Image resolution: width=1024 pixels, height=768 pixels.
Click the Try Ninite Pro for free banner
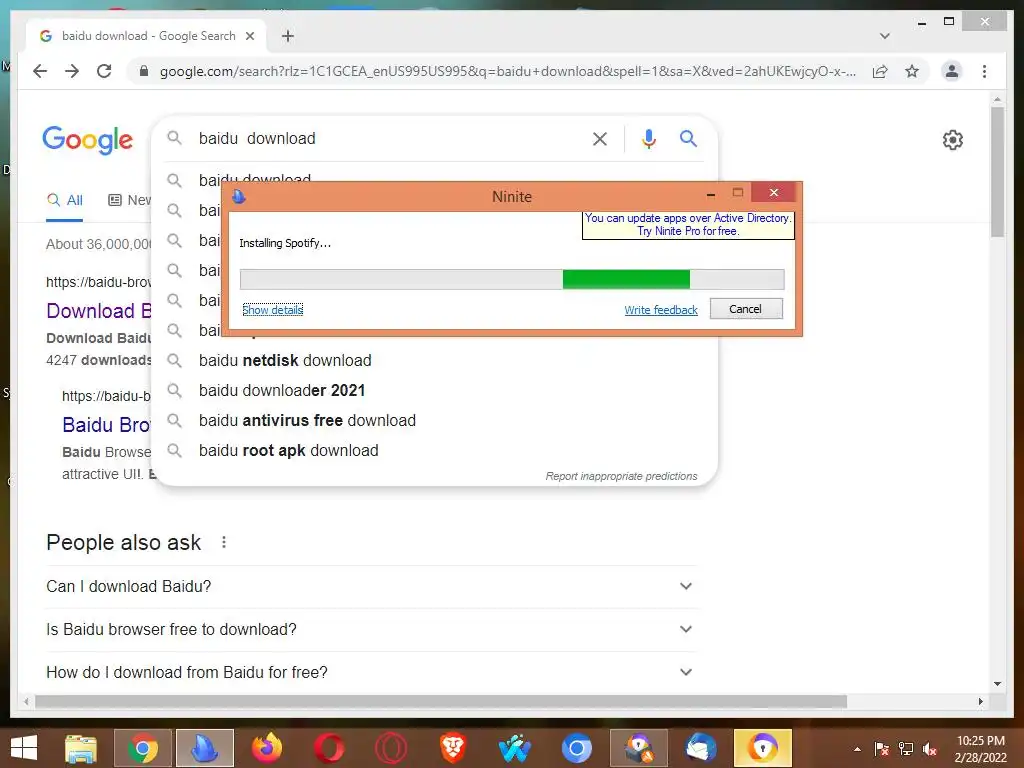point(688,225)
